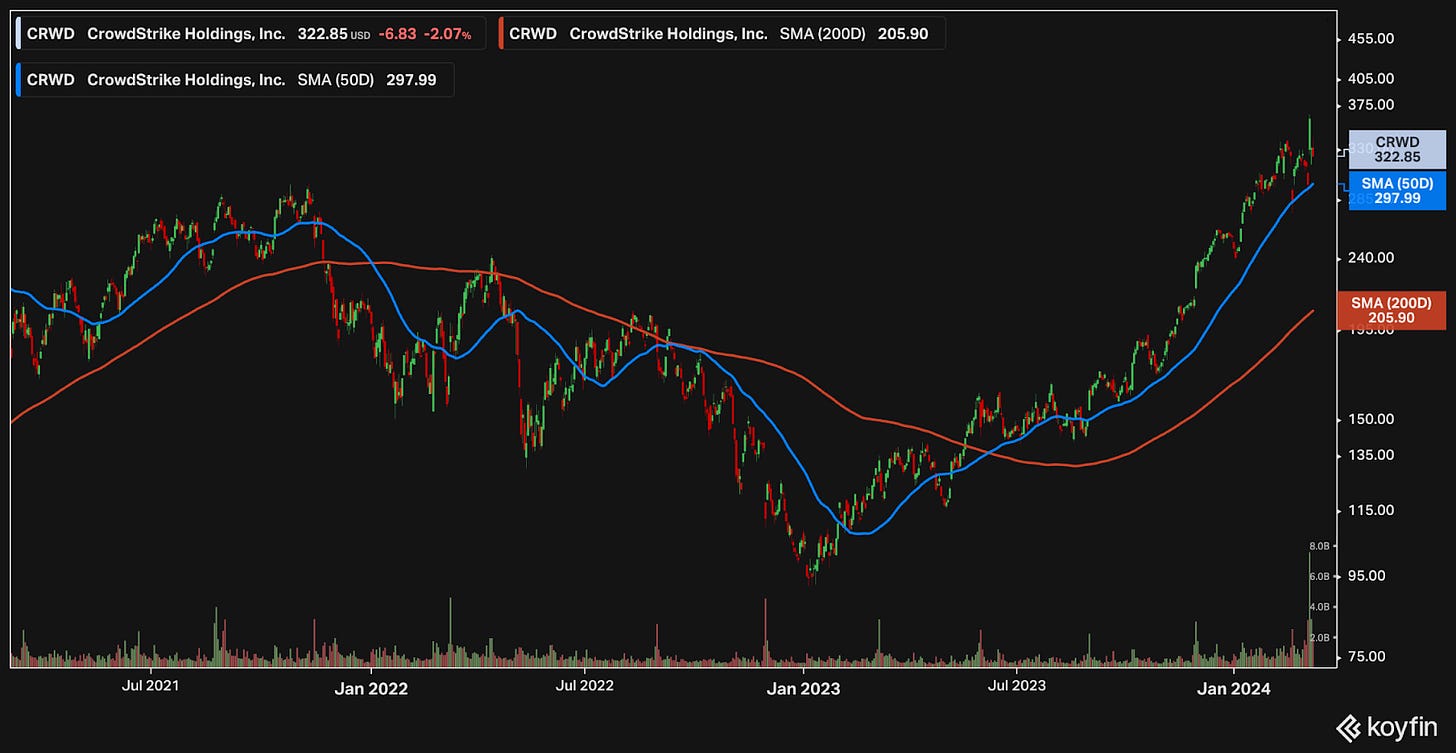Viewport: 1456px width, 753px height.
Task: Click the 240.00 price axis label
Action: [x=1372, y=258]
